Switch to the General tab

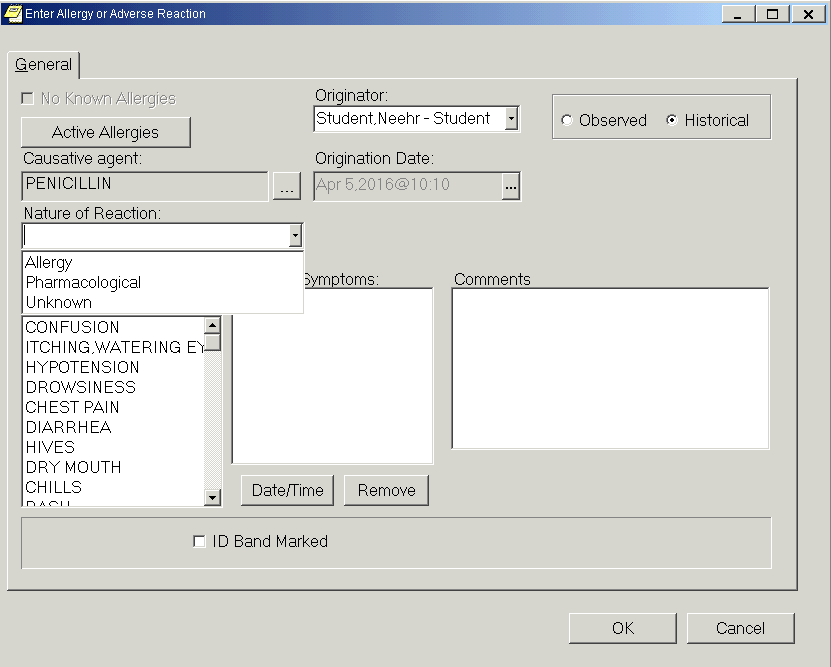point(43,64)
